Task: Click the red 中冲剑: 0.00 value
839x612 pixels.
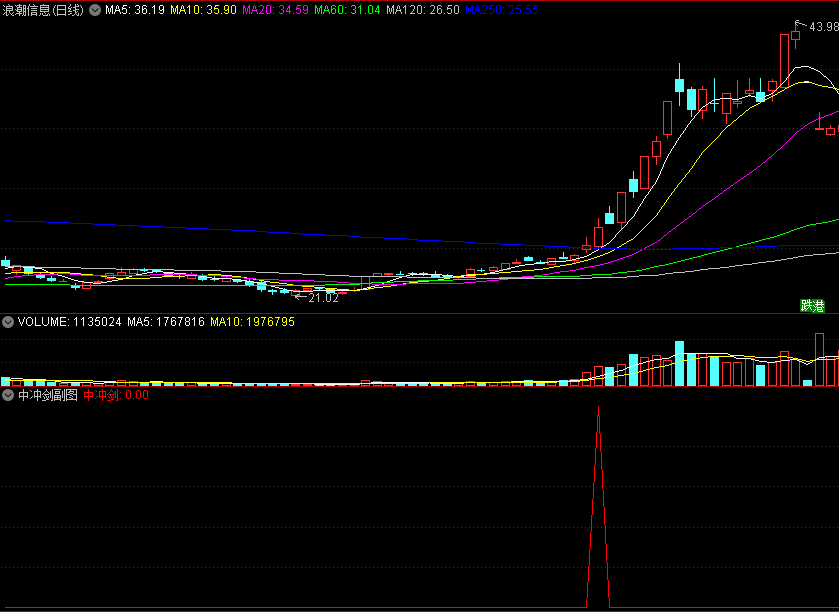Action: coord(116,395)
